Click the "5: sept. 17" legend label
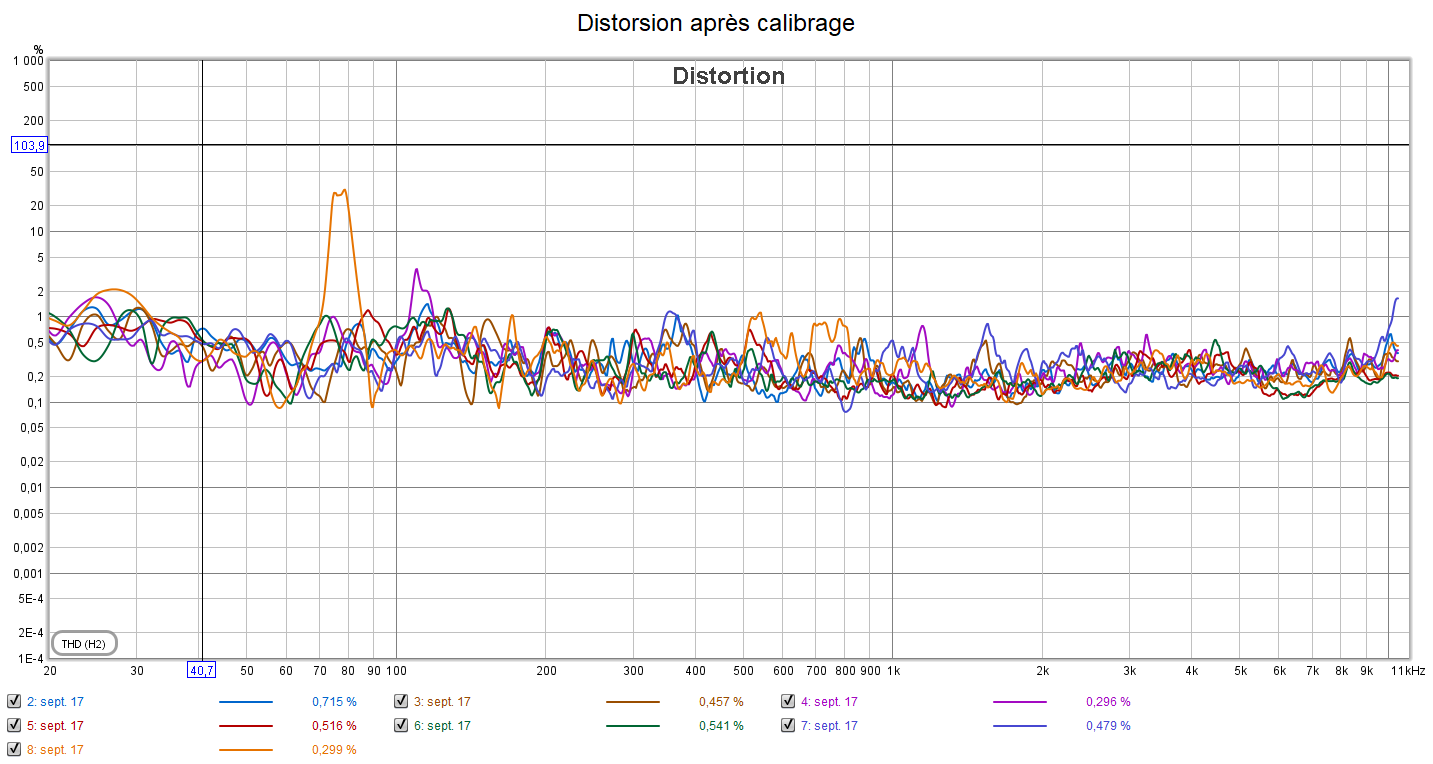The height and width of the screenshot is (764, 1433). point(55,726)
